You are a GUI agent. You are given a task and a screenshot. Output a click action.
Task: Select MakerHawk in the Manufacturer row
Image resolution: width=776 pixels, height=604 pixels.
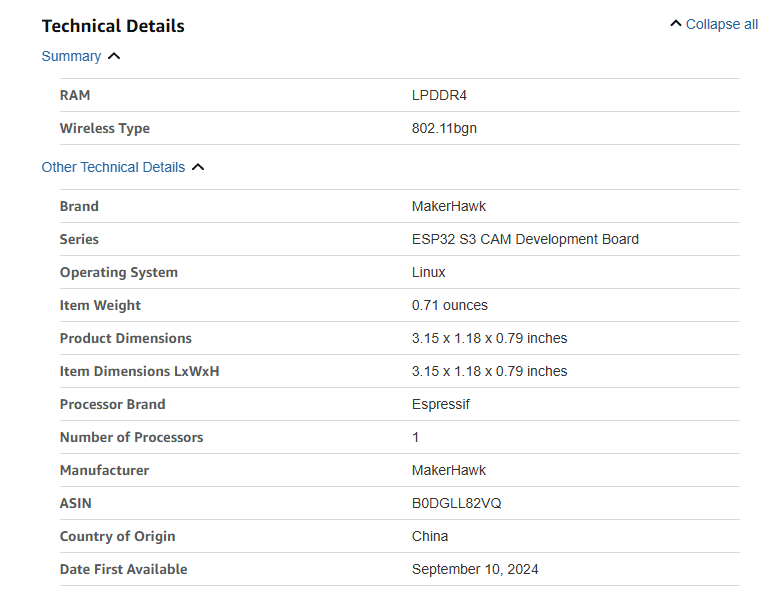[448, 470]
